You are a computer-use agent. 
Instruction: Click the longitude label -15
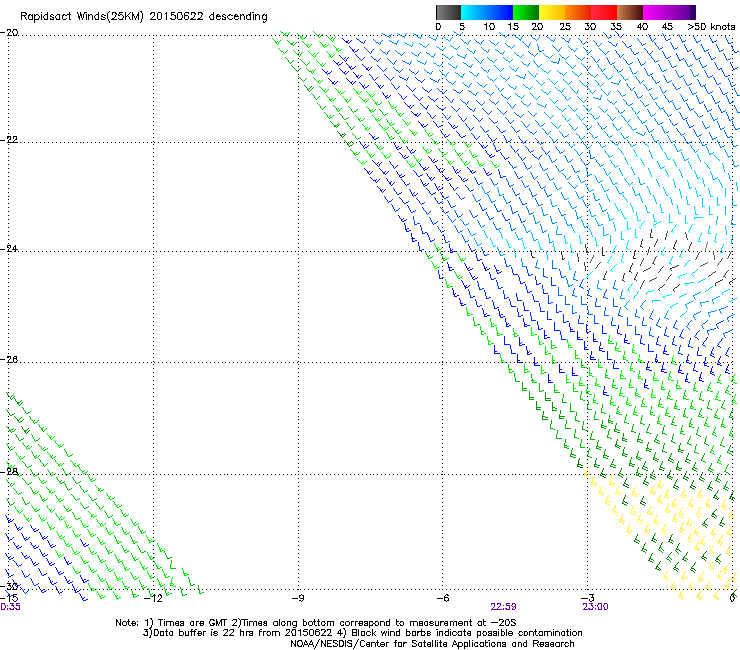click(8, 598)
